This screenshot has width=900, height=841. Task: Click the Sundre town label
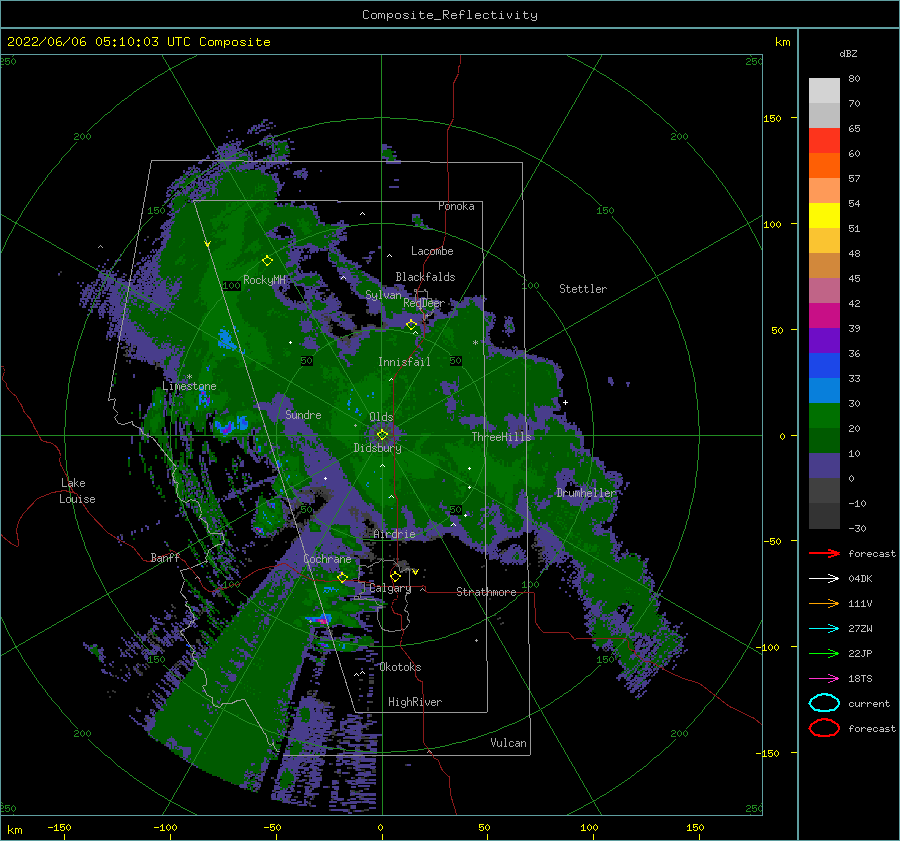(x=303, y=414)
